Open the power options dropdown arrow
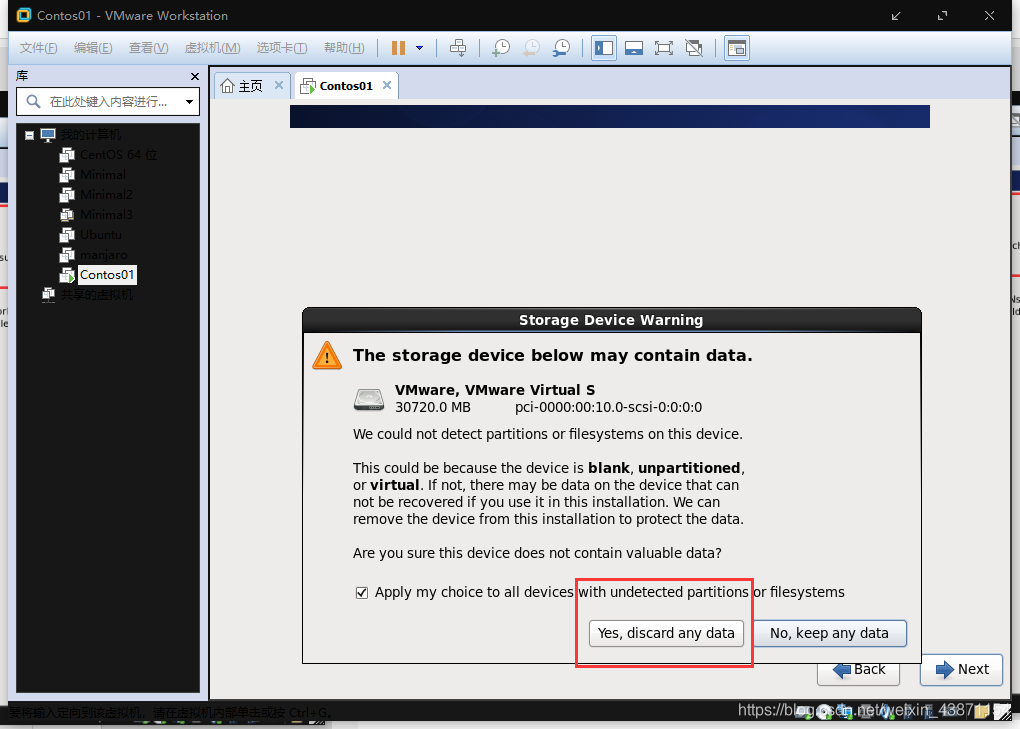 (x=420, y=47)
